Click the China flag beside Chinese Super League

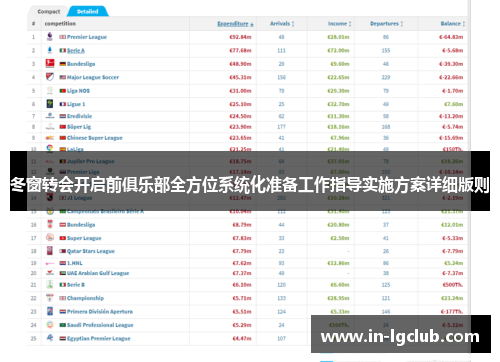(x=63, y=138)
